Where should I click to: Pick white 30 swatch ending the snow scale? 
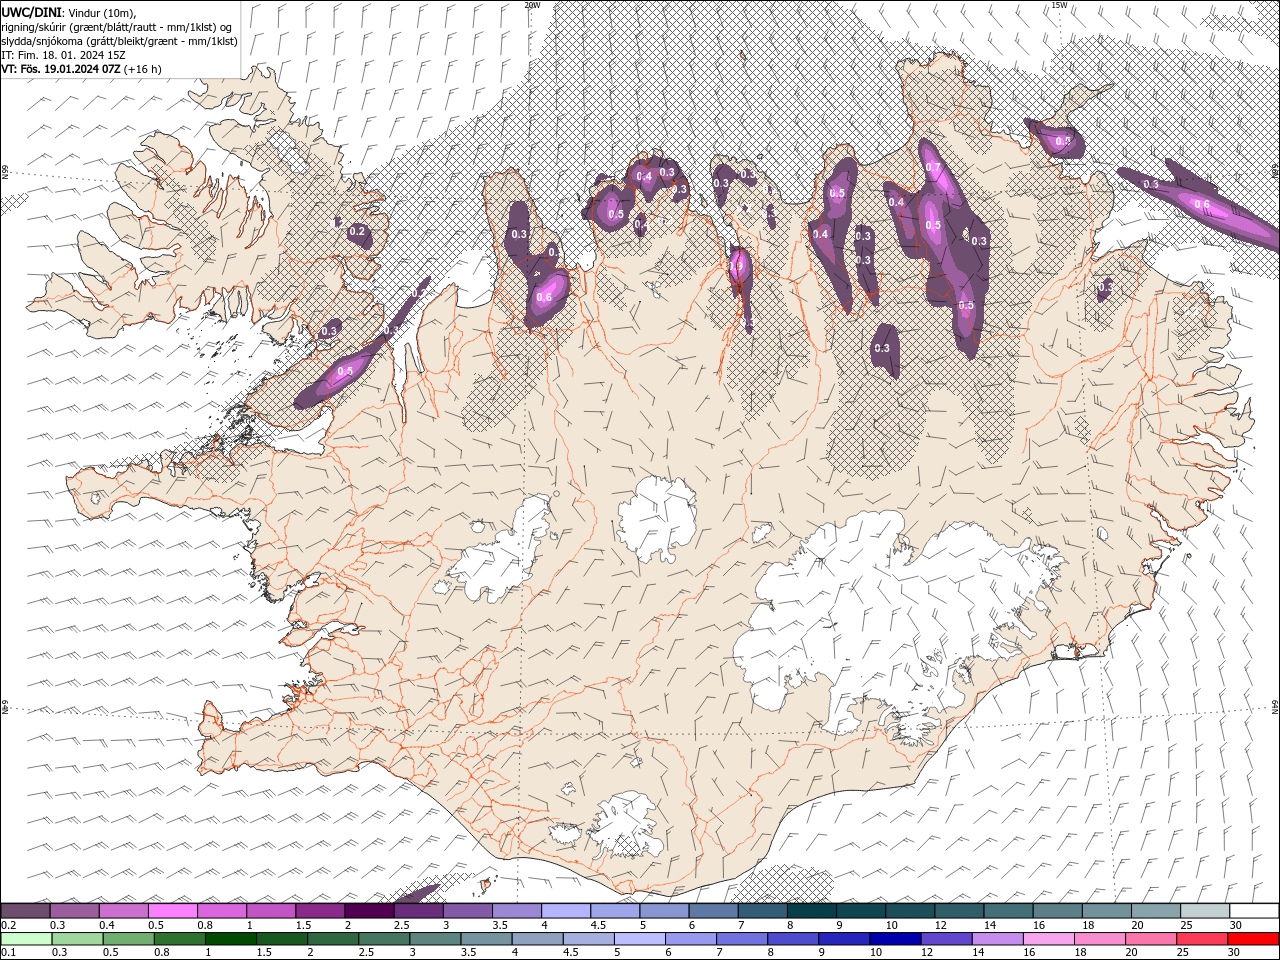tap(1254, 911)
